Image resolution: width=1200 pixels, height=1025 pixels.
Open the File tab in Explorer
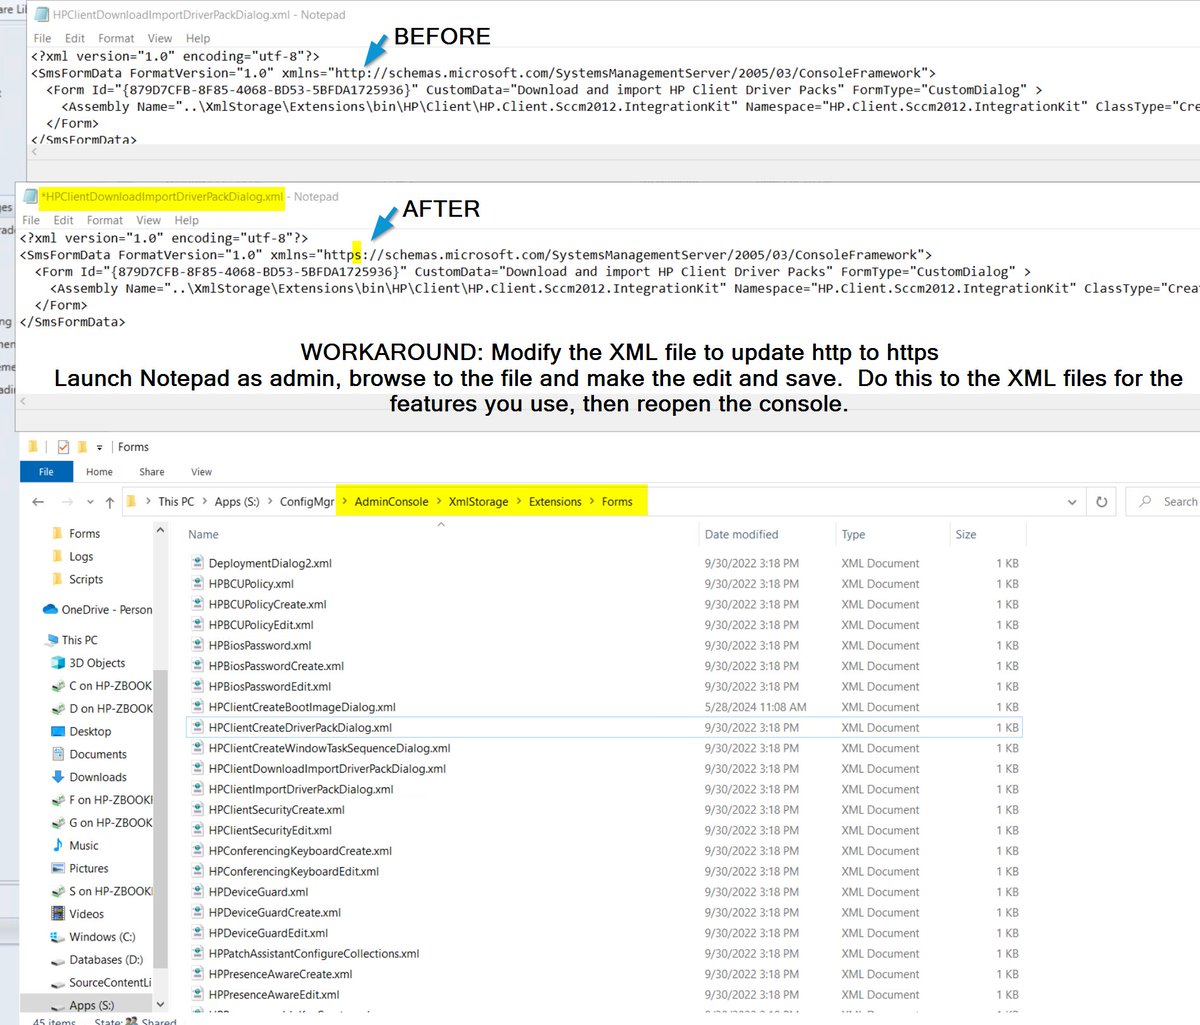[x=46, y=472]
